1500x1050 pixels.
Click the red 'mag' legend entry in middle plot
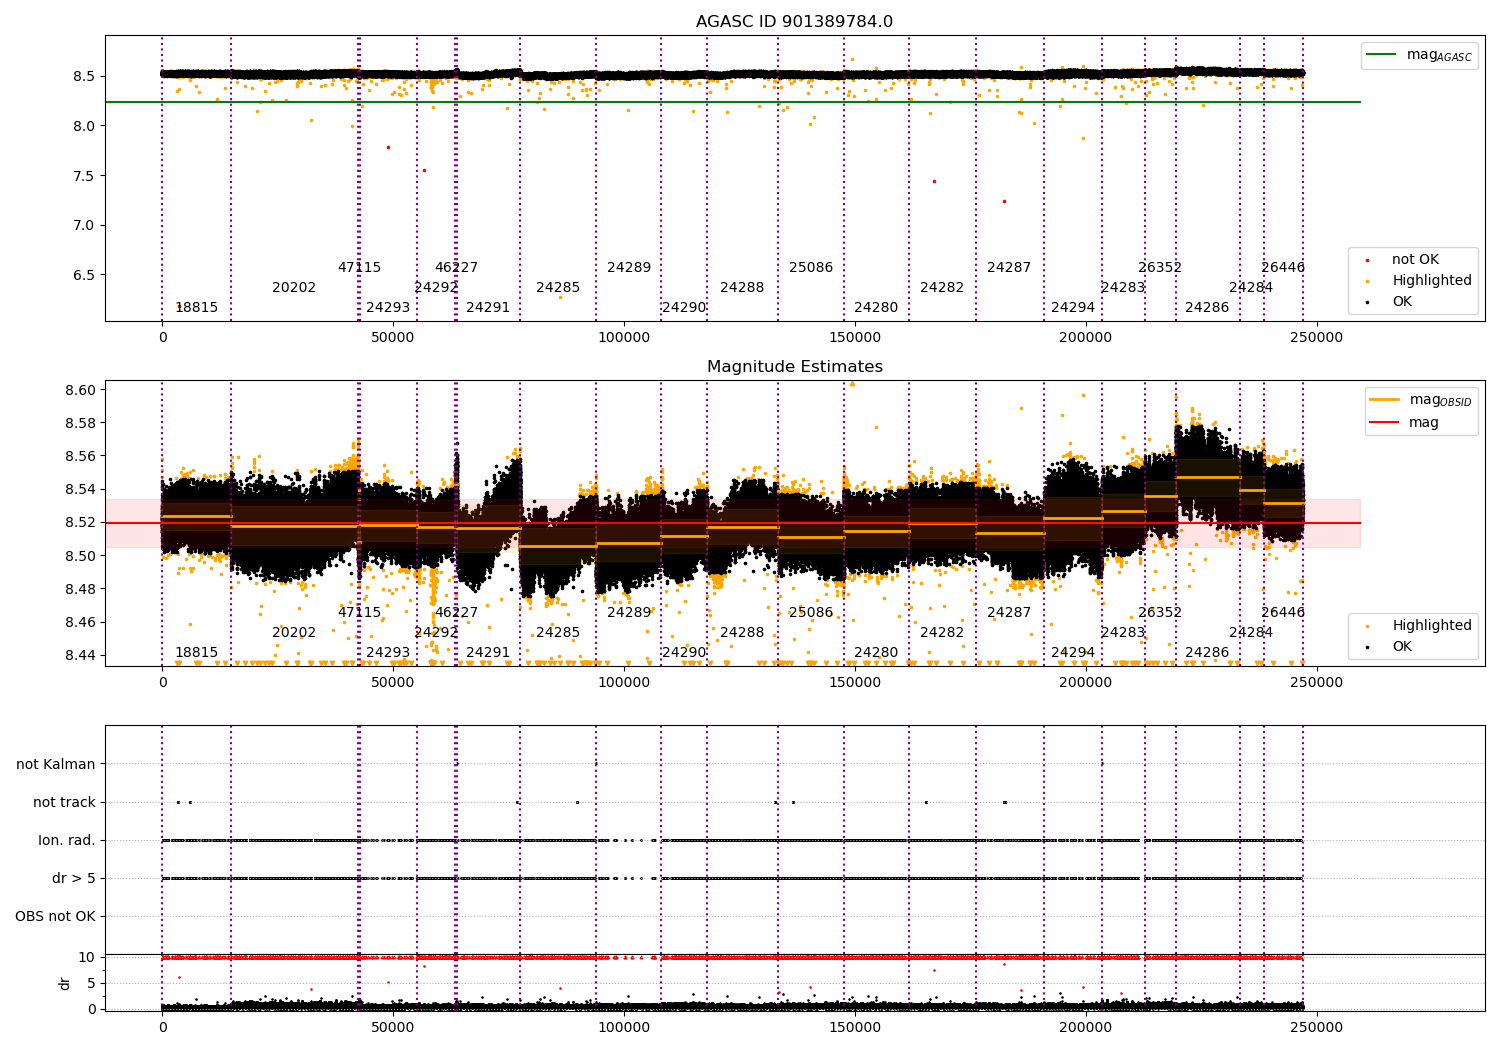pos(1405,423)
